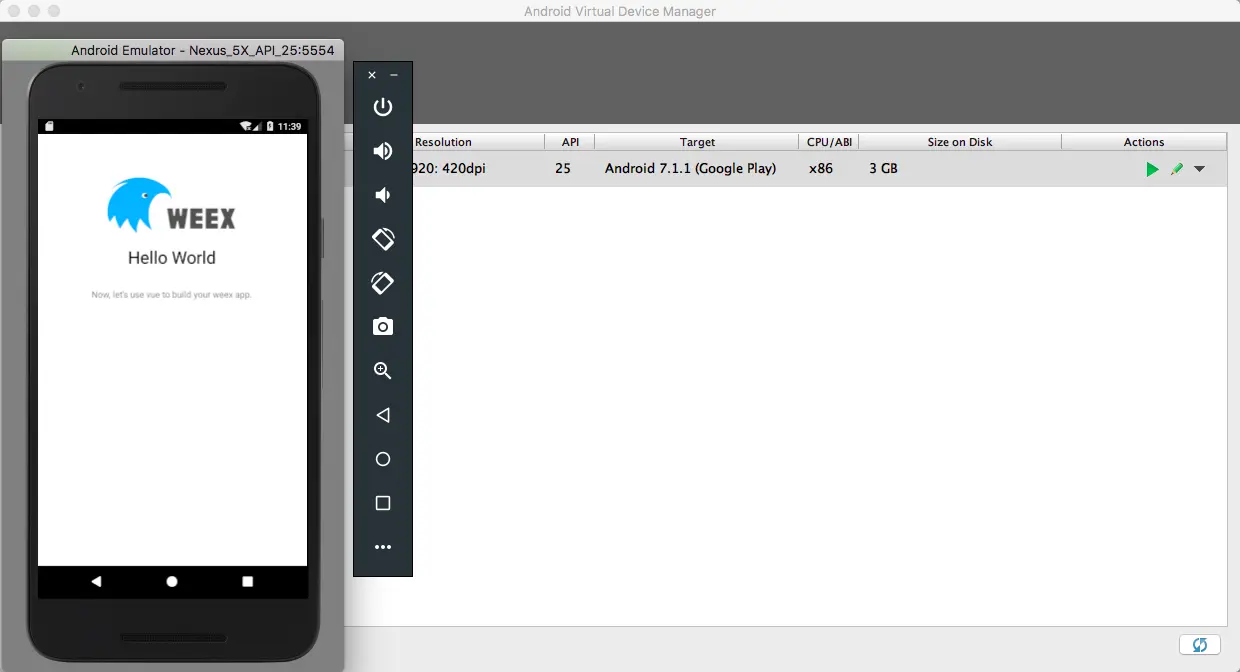Click the toolbar Overview square icon
The image size is (1240, 672).
click(x=383, y=503)
